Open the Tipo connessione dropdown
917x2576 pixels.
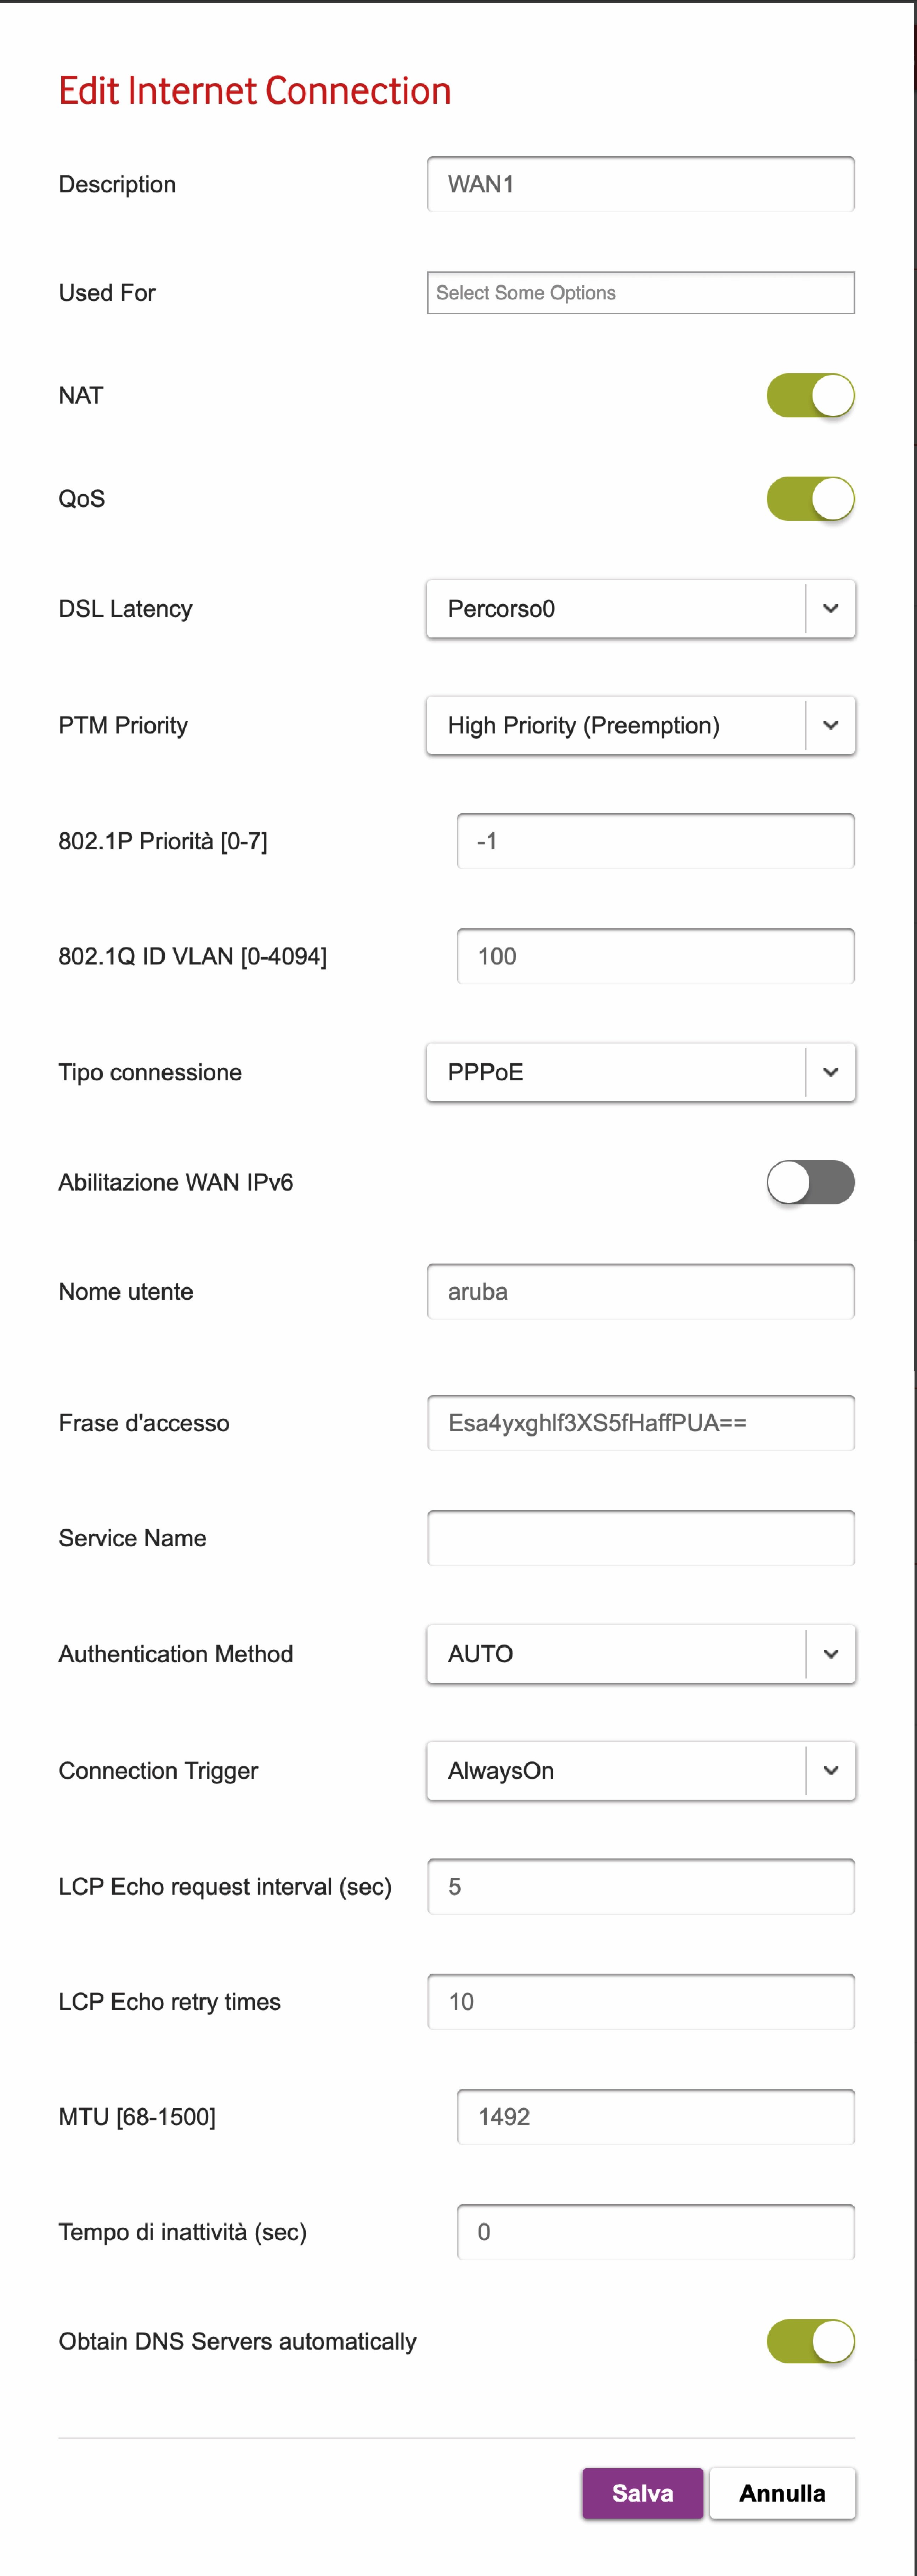coord(640,1072)
